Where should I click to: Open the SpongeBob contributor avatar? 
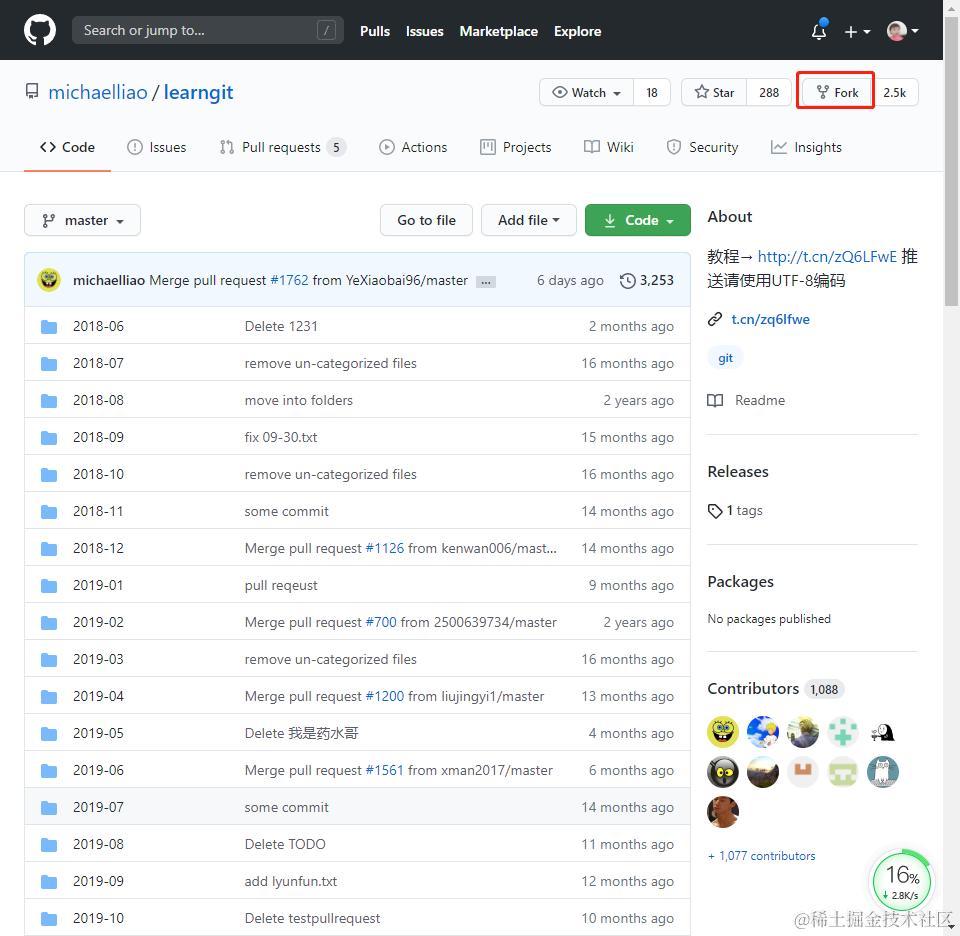pyautogui.click(x=723, y=732)
